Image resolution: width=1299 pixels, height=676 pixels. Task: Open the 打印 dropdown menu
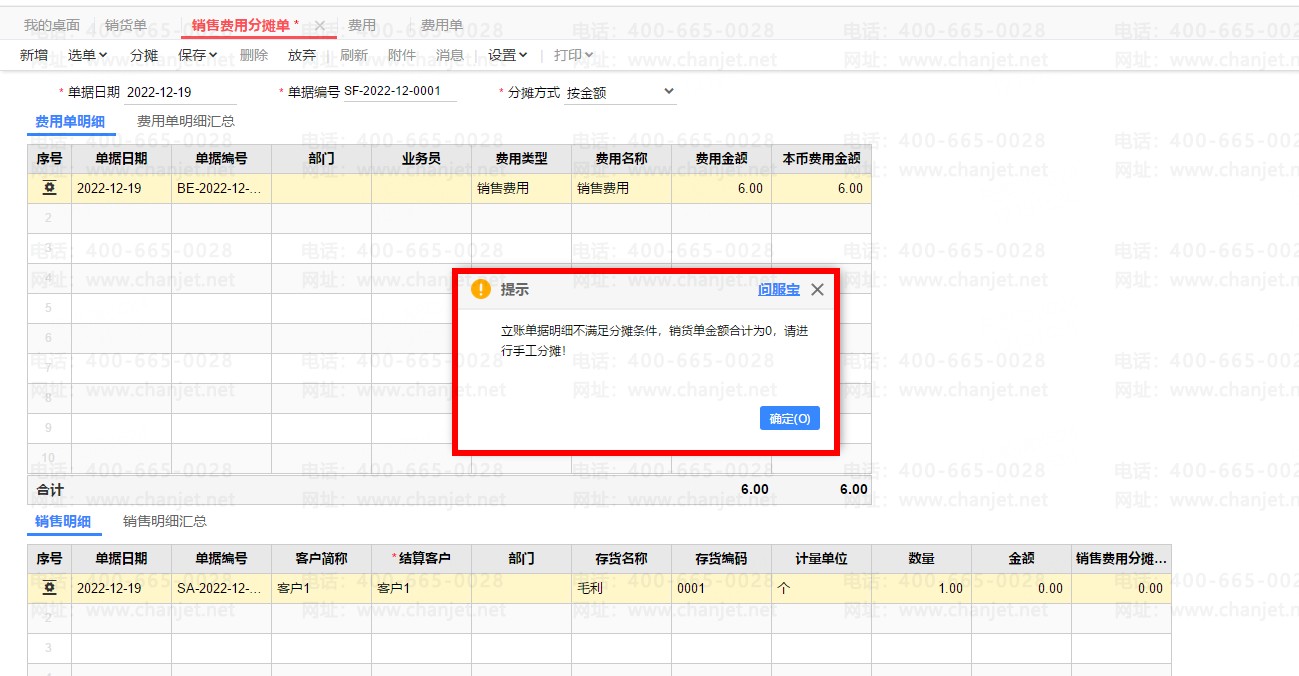(x=573, y=55)
